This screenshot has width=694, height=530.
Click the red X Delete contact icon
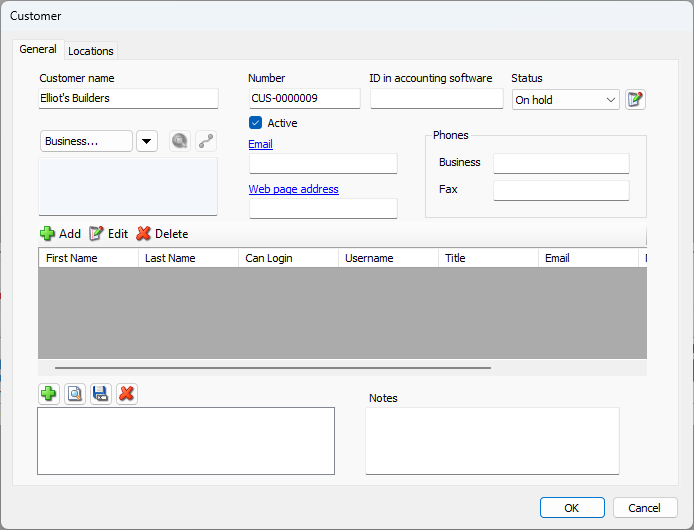143,233
